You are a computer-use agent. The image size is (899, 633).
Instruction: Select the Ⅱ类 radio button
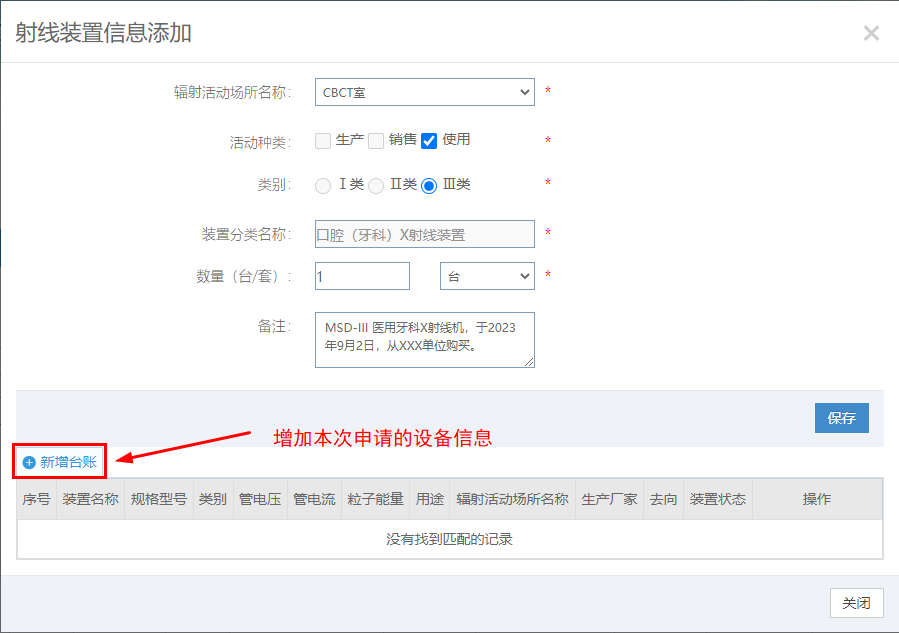(x=376, y=186)
